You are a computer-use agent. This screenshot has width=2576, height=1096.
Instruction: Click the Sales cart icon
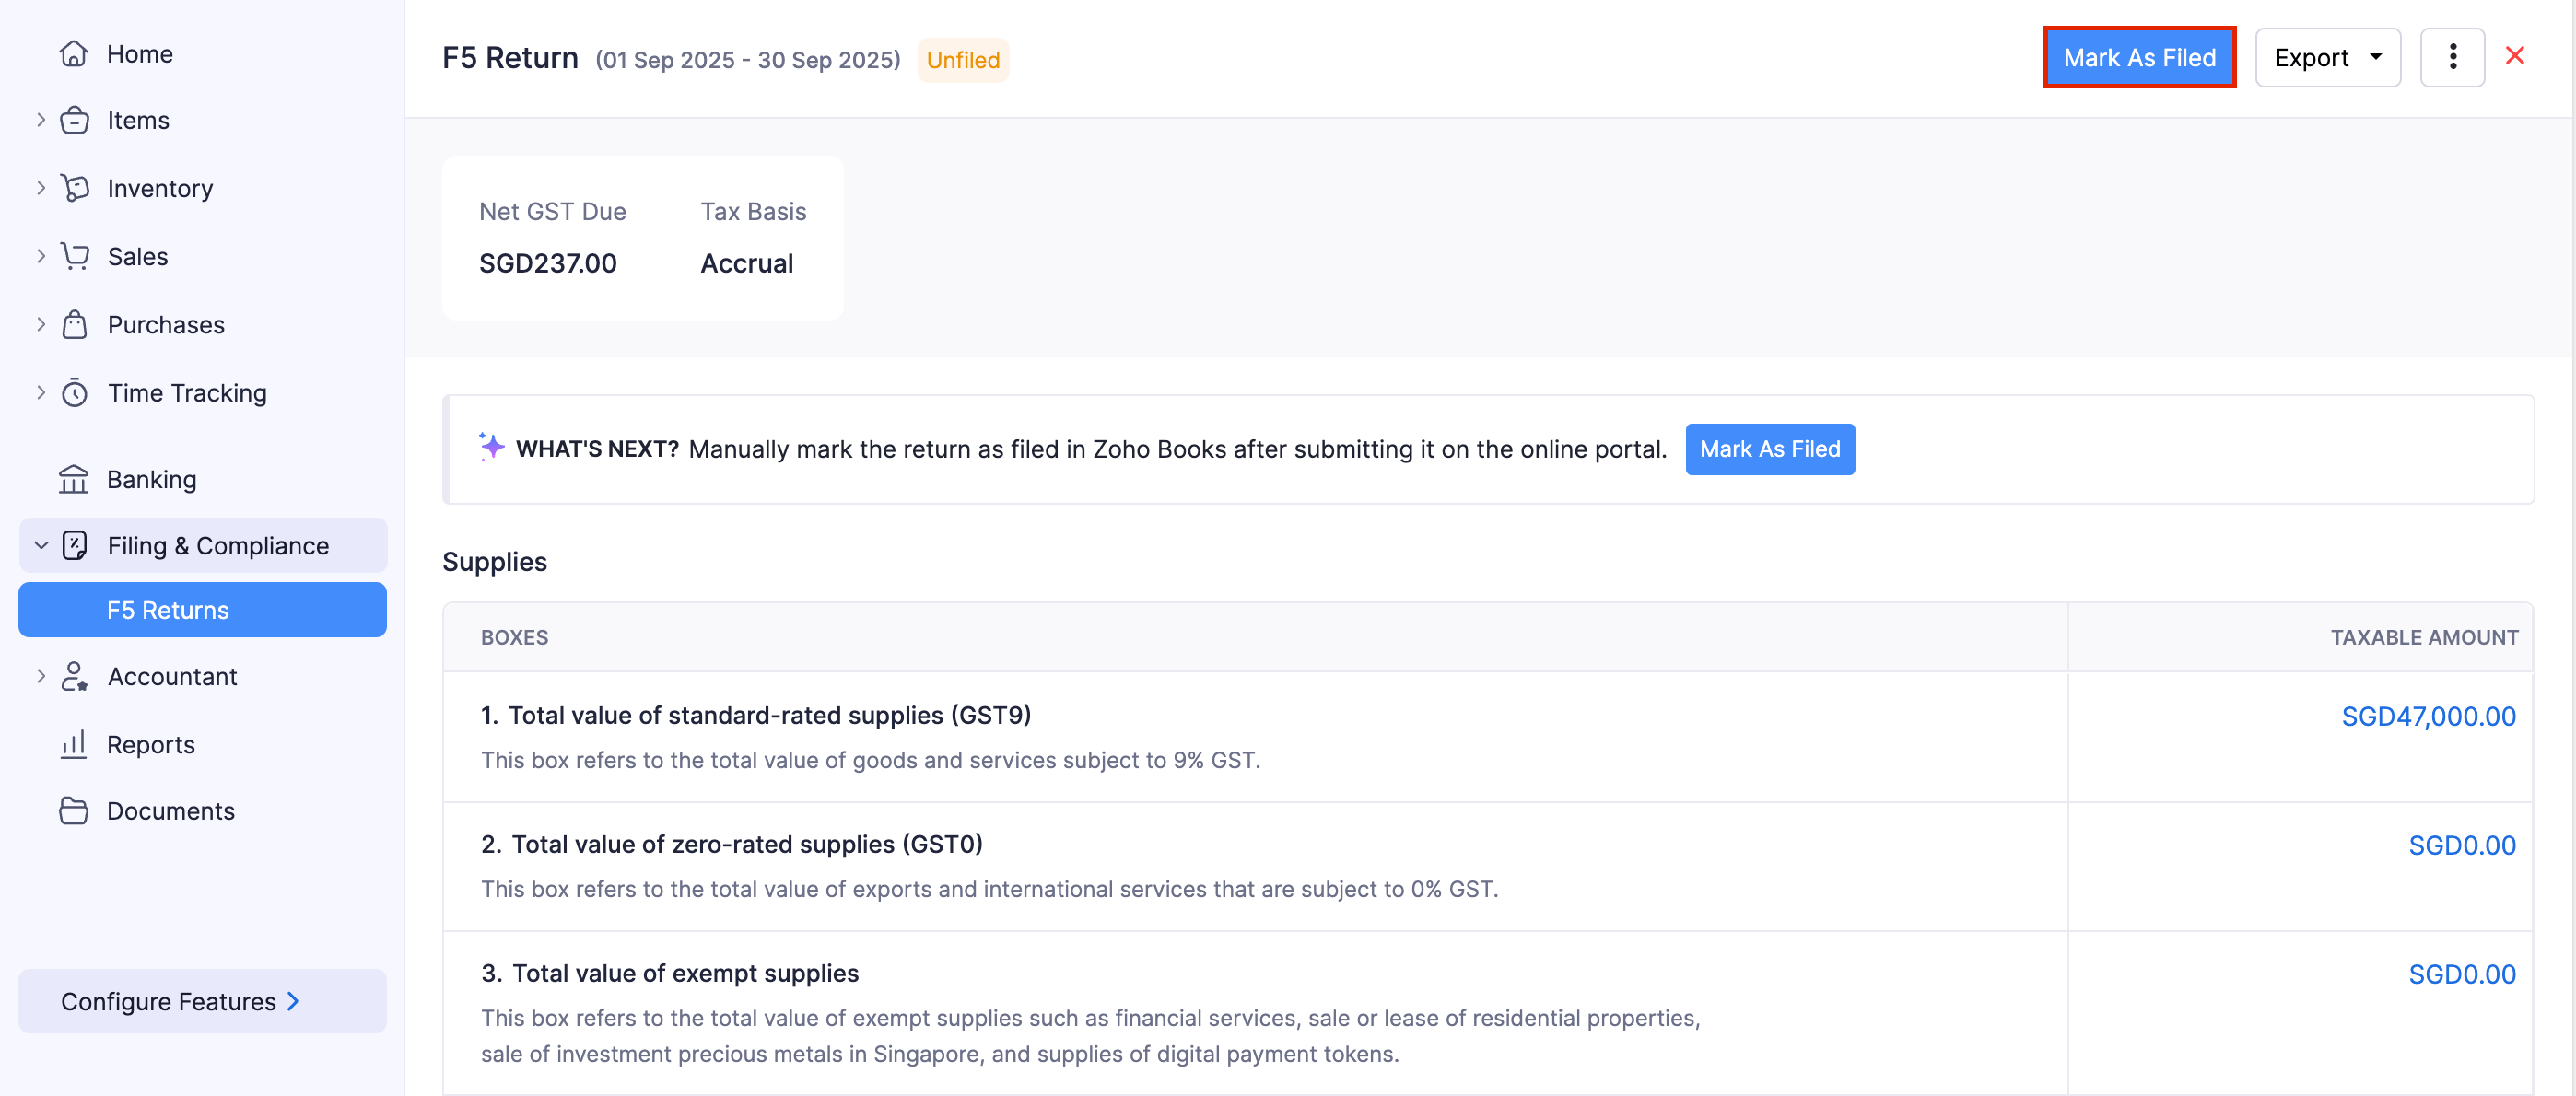74,256
